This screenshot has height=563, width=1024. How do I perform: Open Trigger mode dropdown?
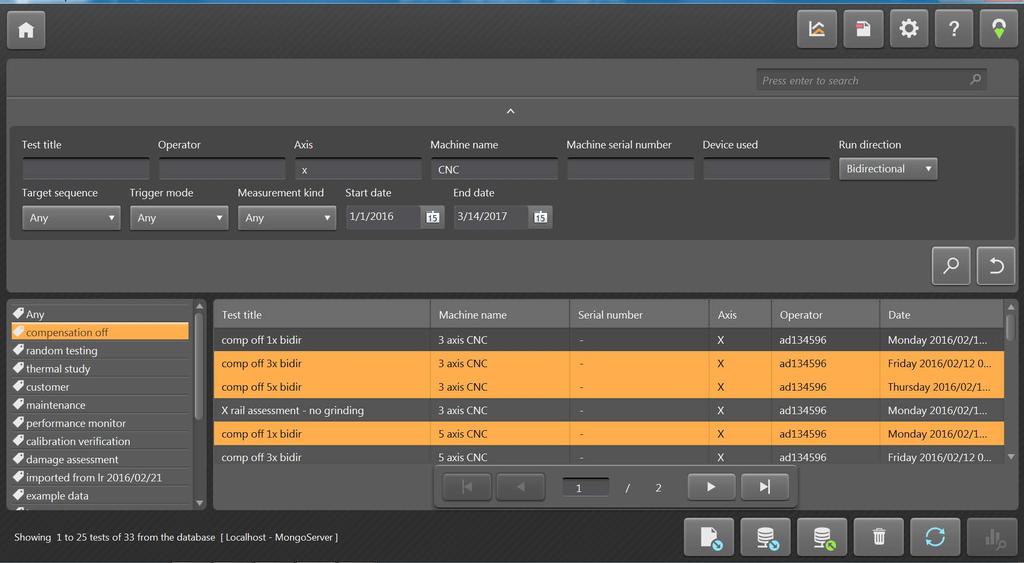pos(179,218)
